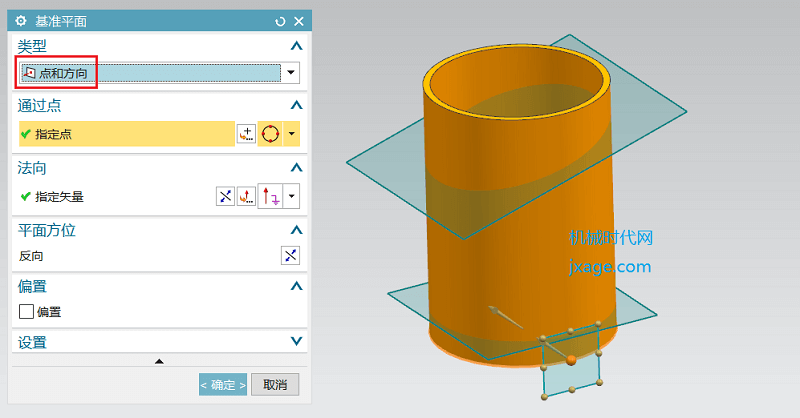Choose the arc center point snap icon
The height and width of the screenshot is (418, 800).
tap(270, 134)
